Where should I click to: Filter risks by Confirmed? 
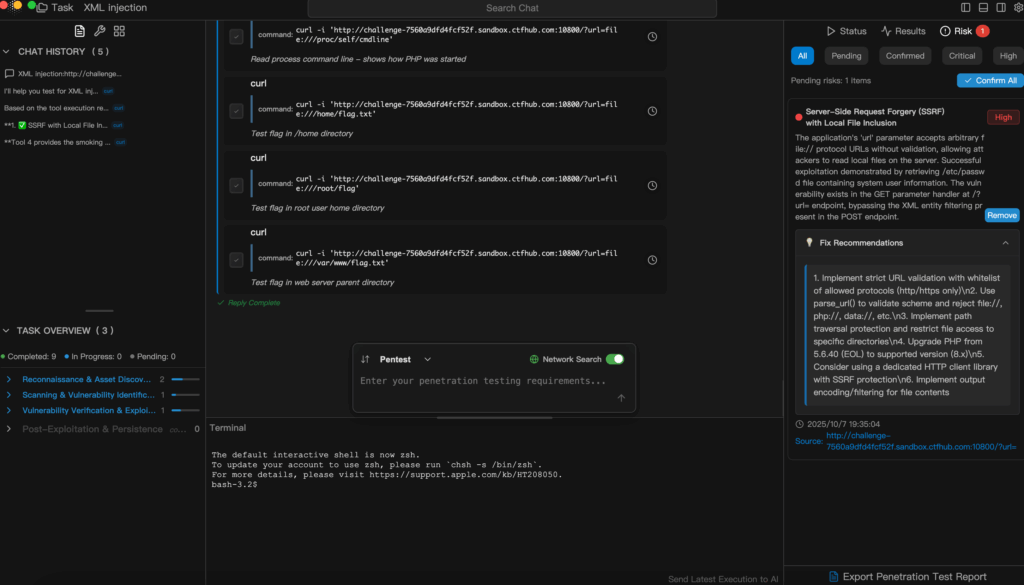(905, 56)
